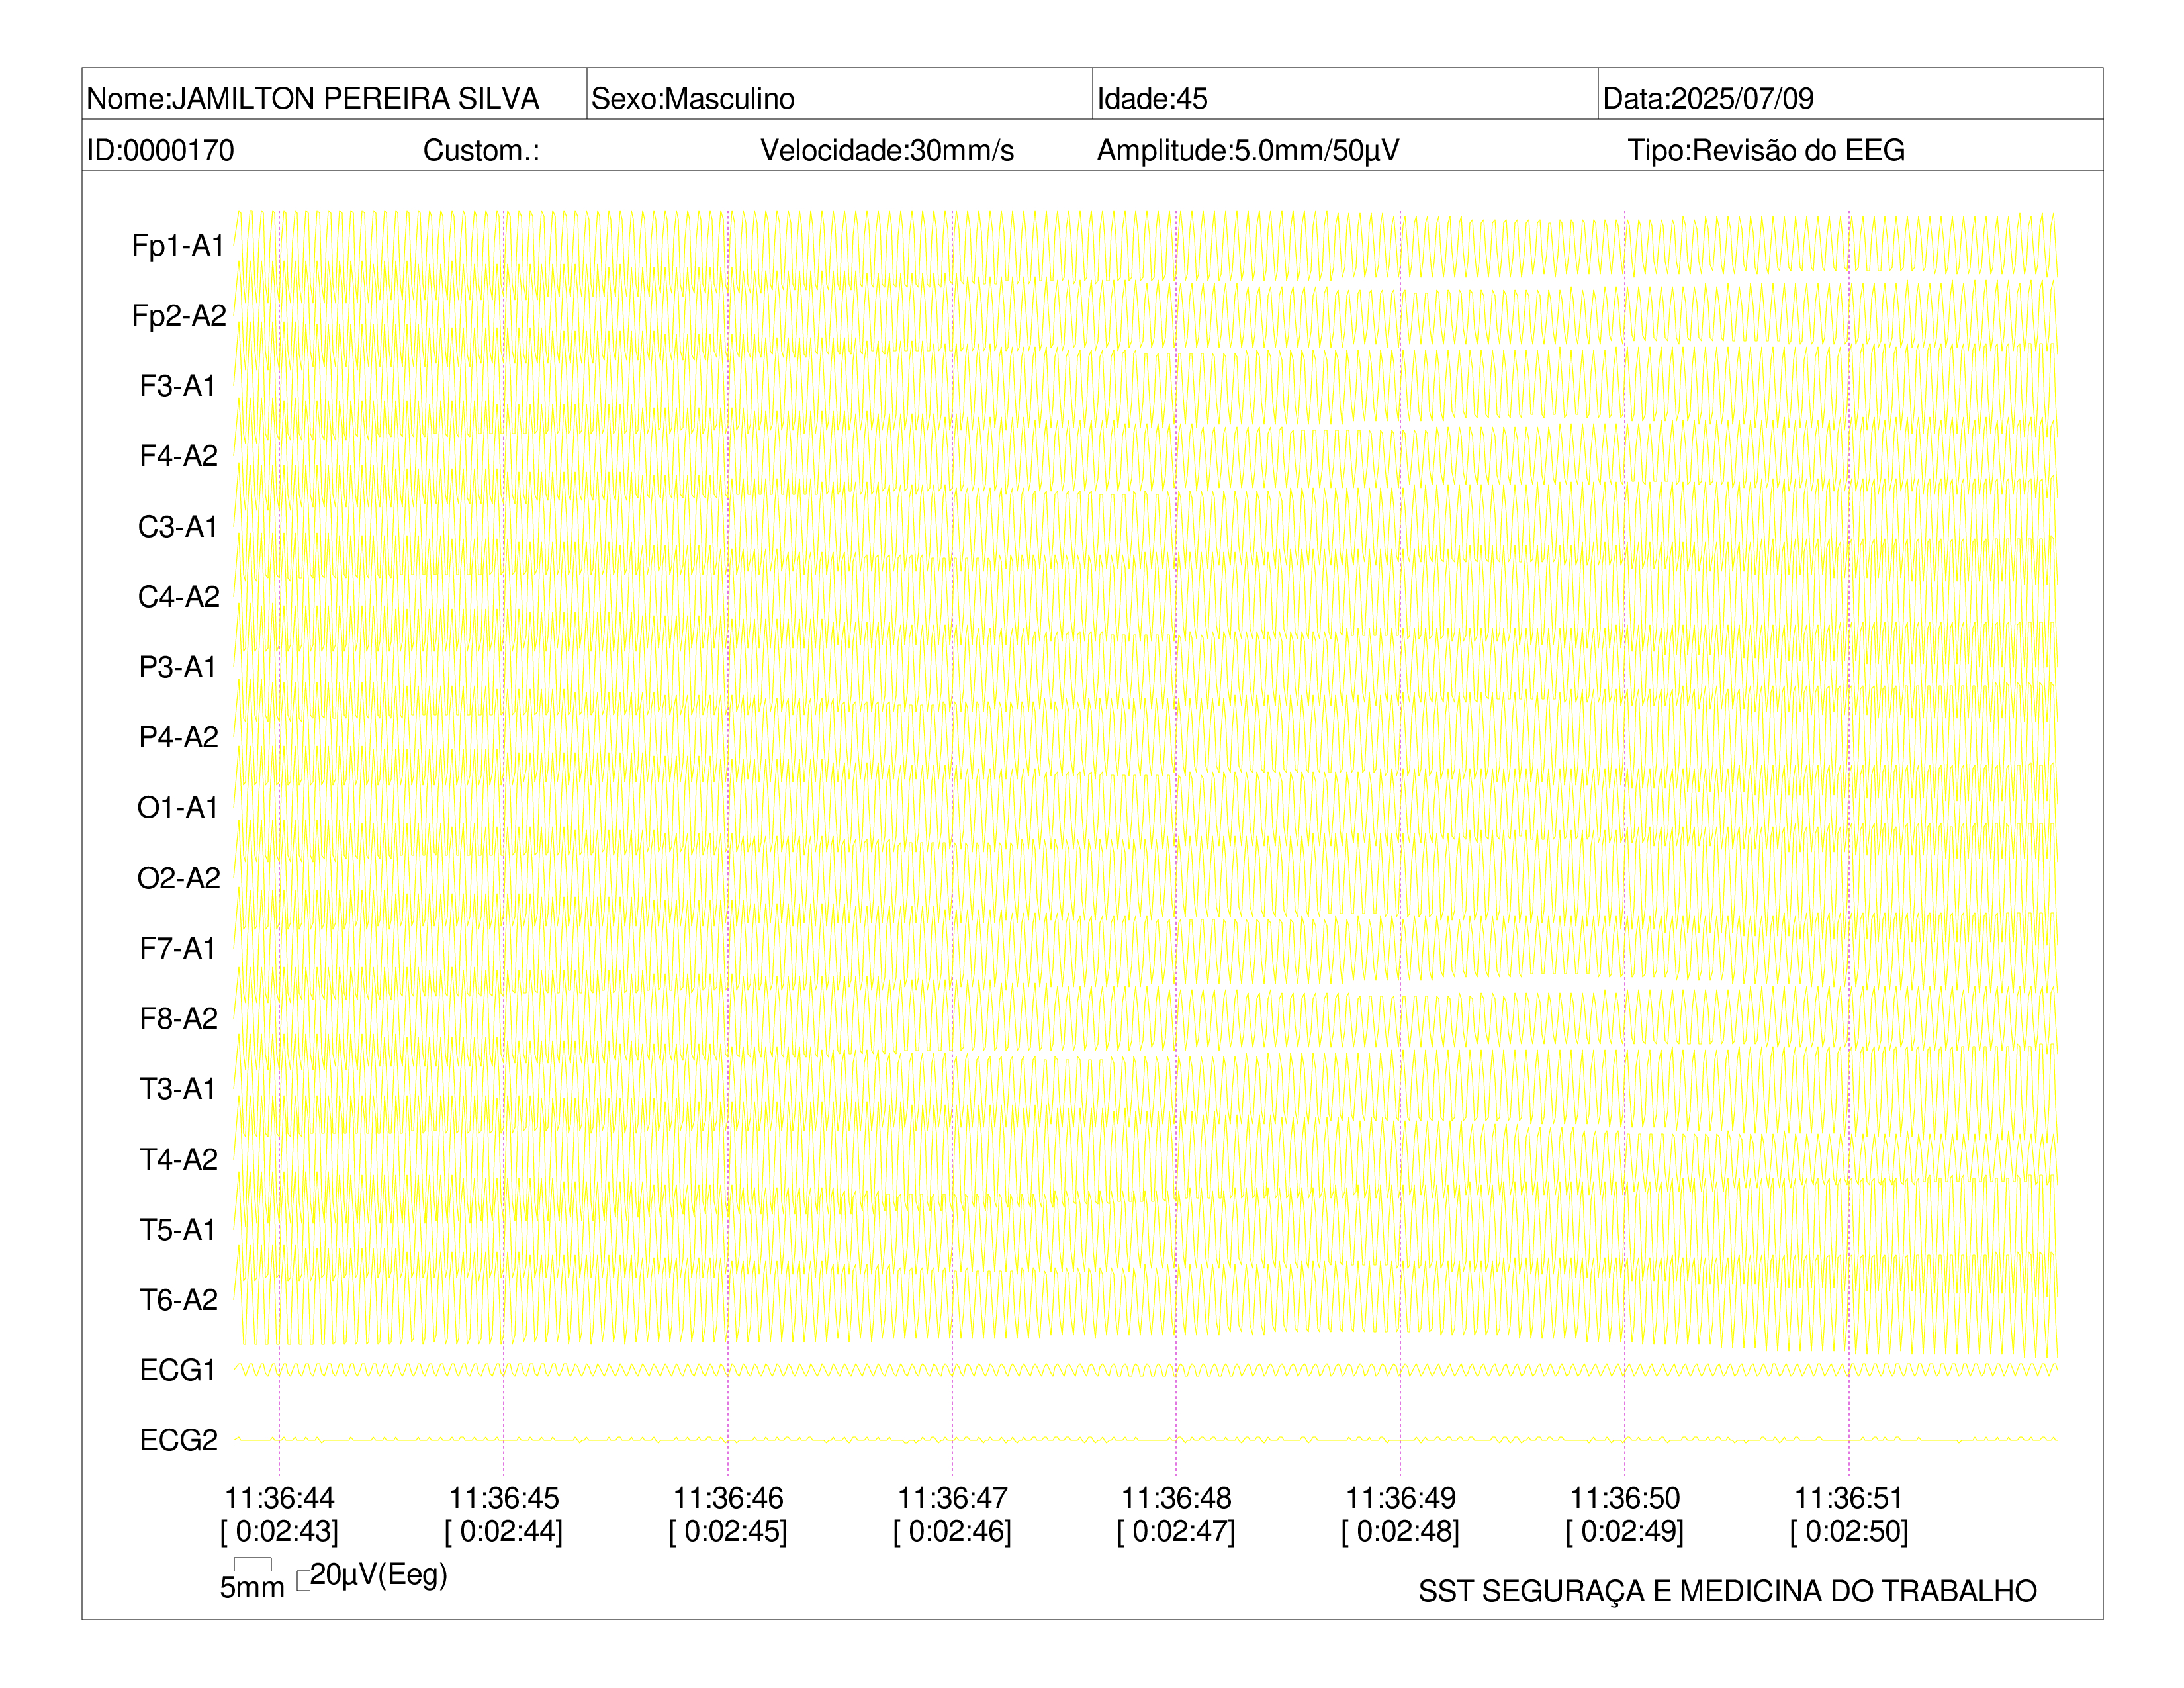Viewport: 2184px width, 1688px height.
Task: Select the Custom.: label
Action: pyautogui.click(x=481, y=150)
